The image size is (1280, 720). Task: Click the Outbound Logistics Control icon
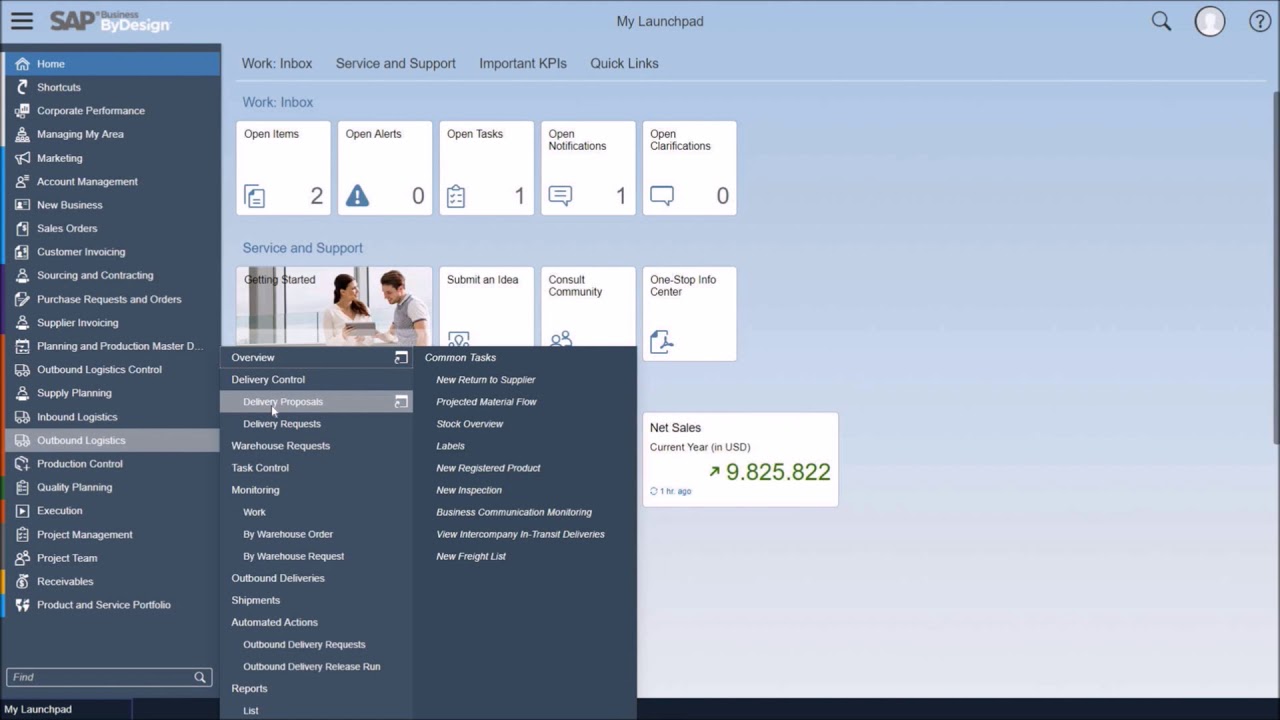[22, 369]
